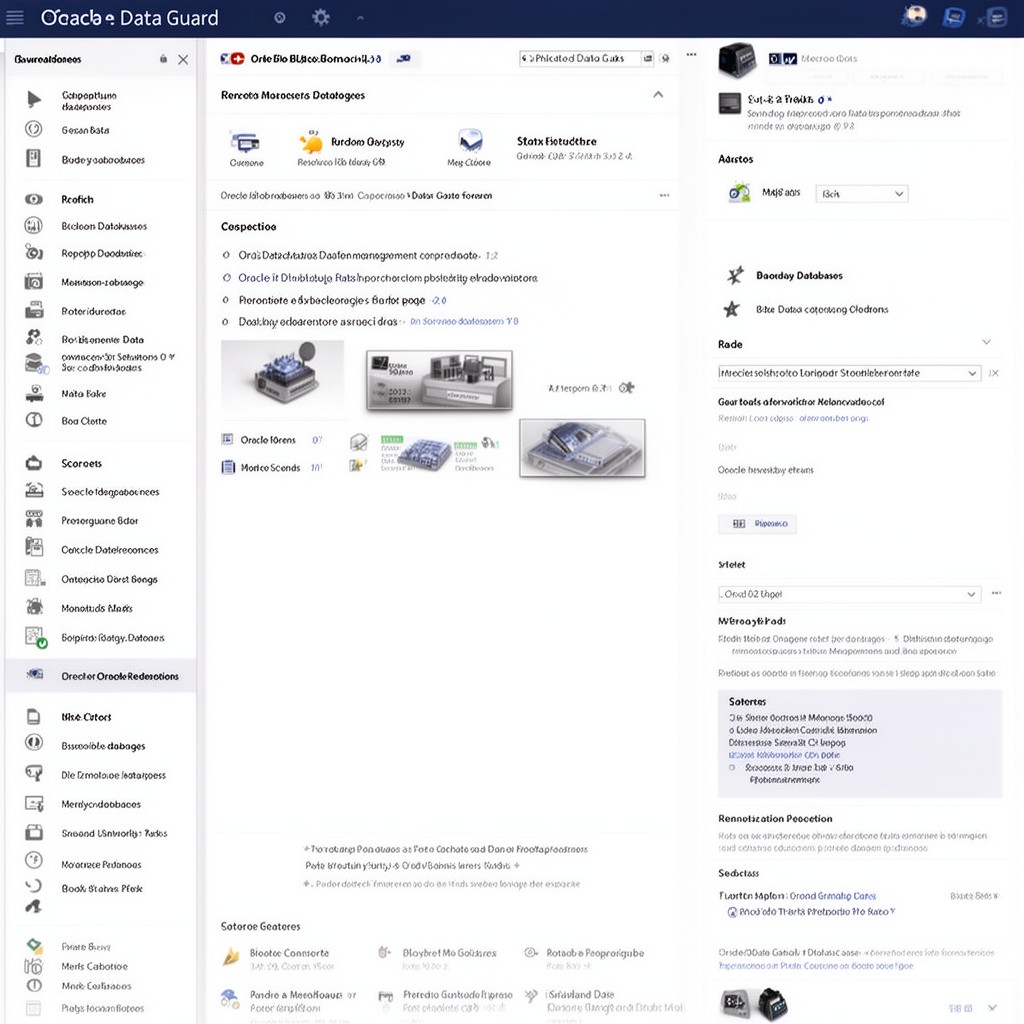Open 'Bcloon Datokasses' sidebar item
The image size is (1024, 1024).
tap(104, 226)
